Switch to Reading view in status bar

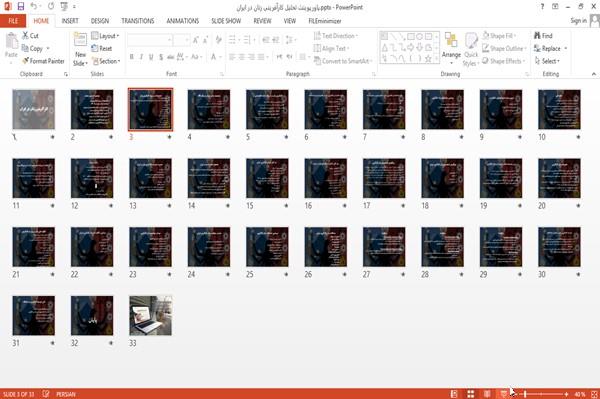[487, 394]
